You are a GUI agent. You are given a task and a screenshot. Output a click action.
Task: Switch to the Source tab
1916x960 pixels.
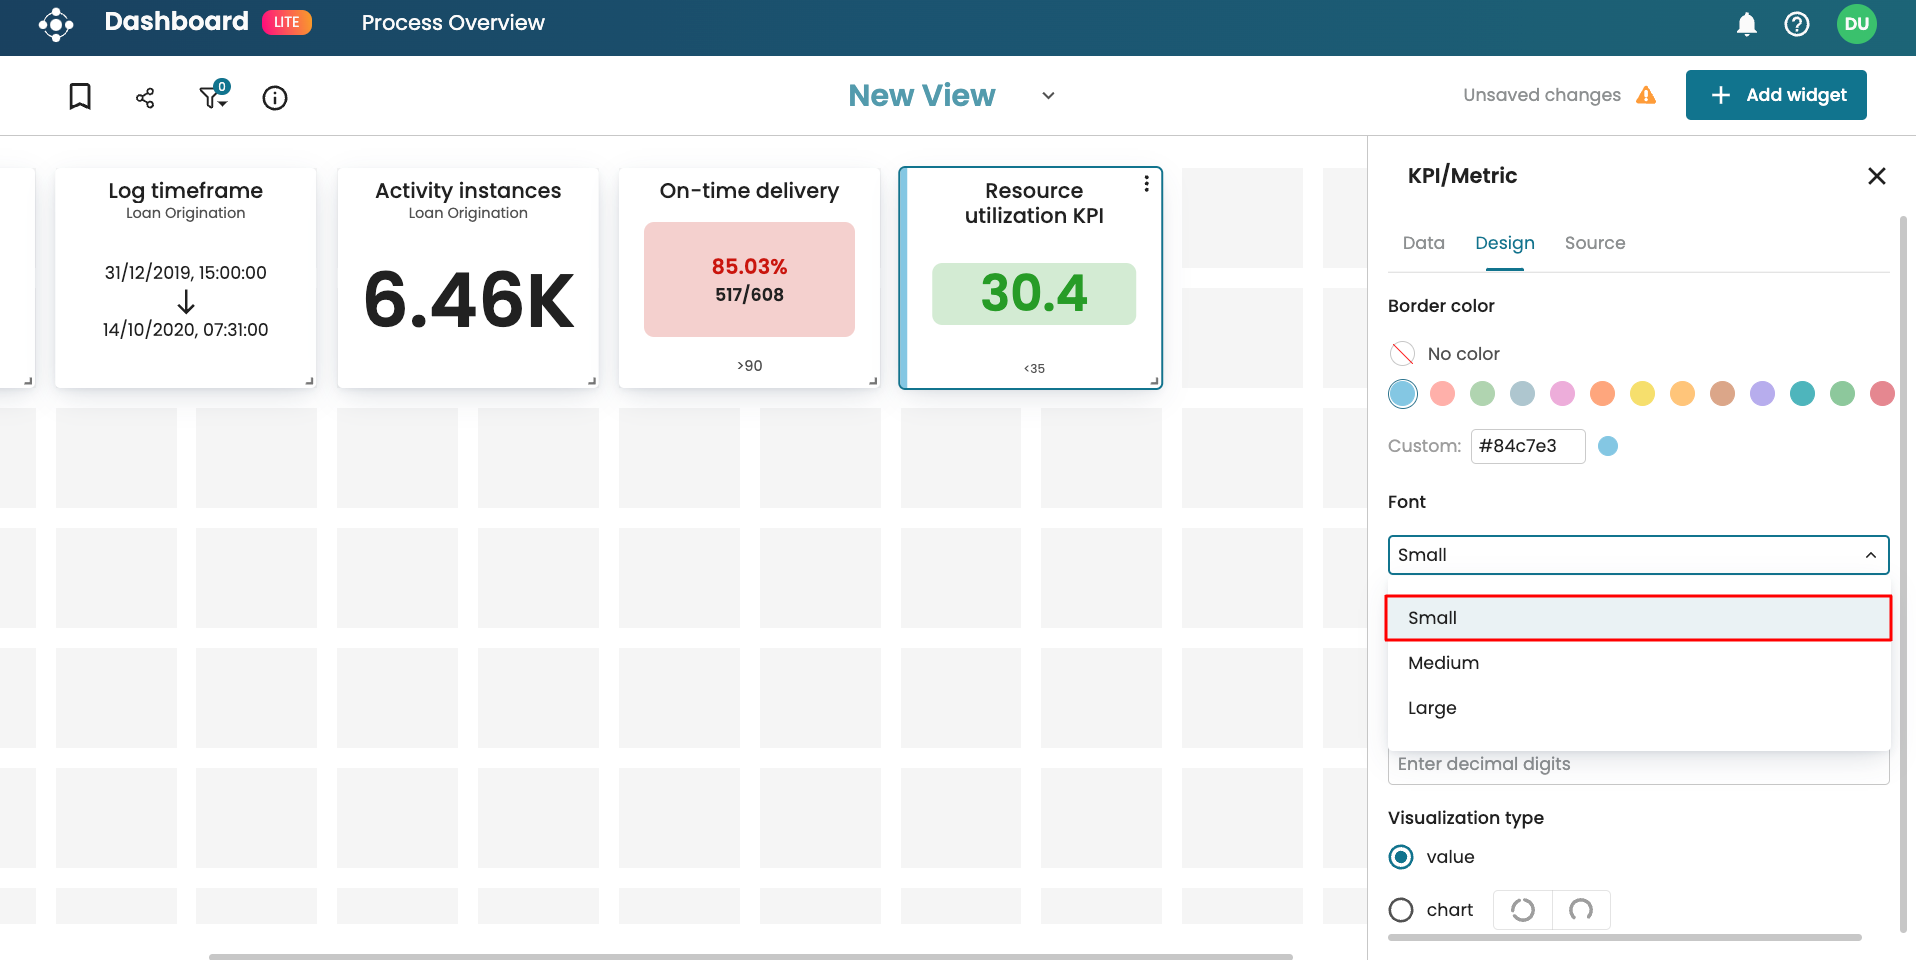[1594, 243]
